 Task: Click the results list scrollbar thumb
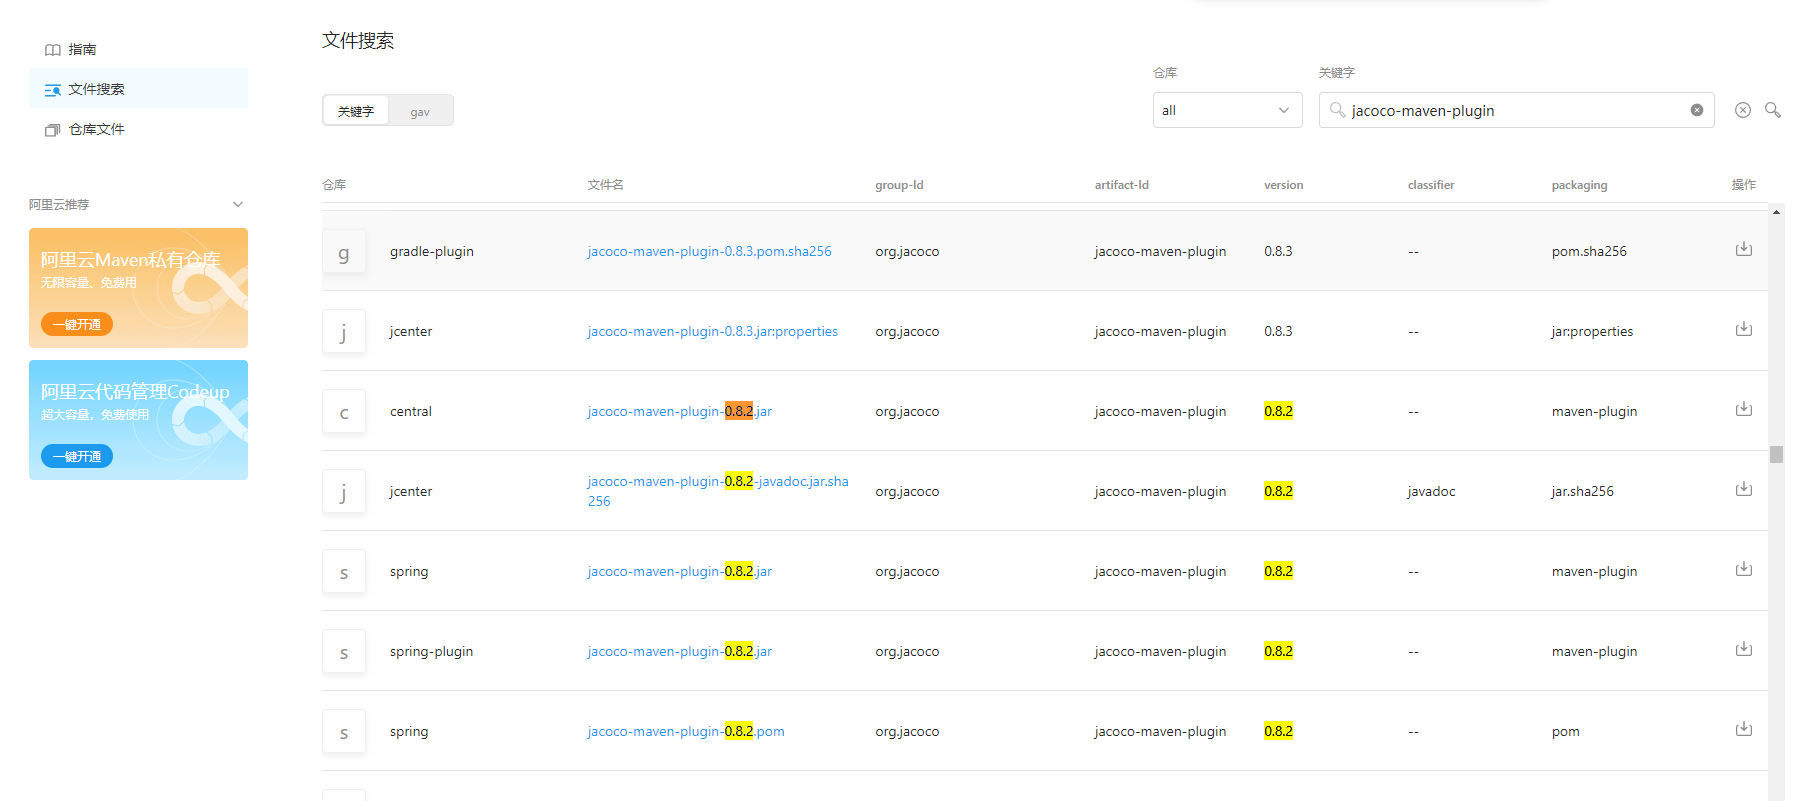[1776, 454]
